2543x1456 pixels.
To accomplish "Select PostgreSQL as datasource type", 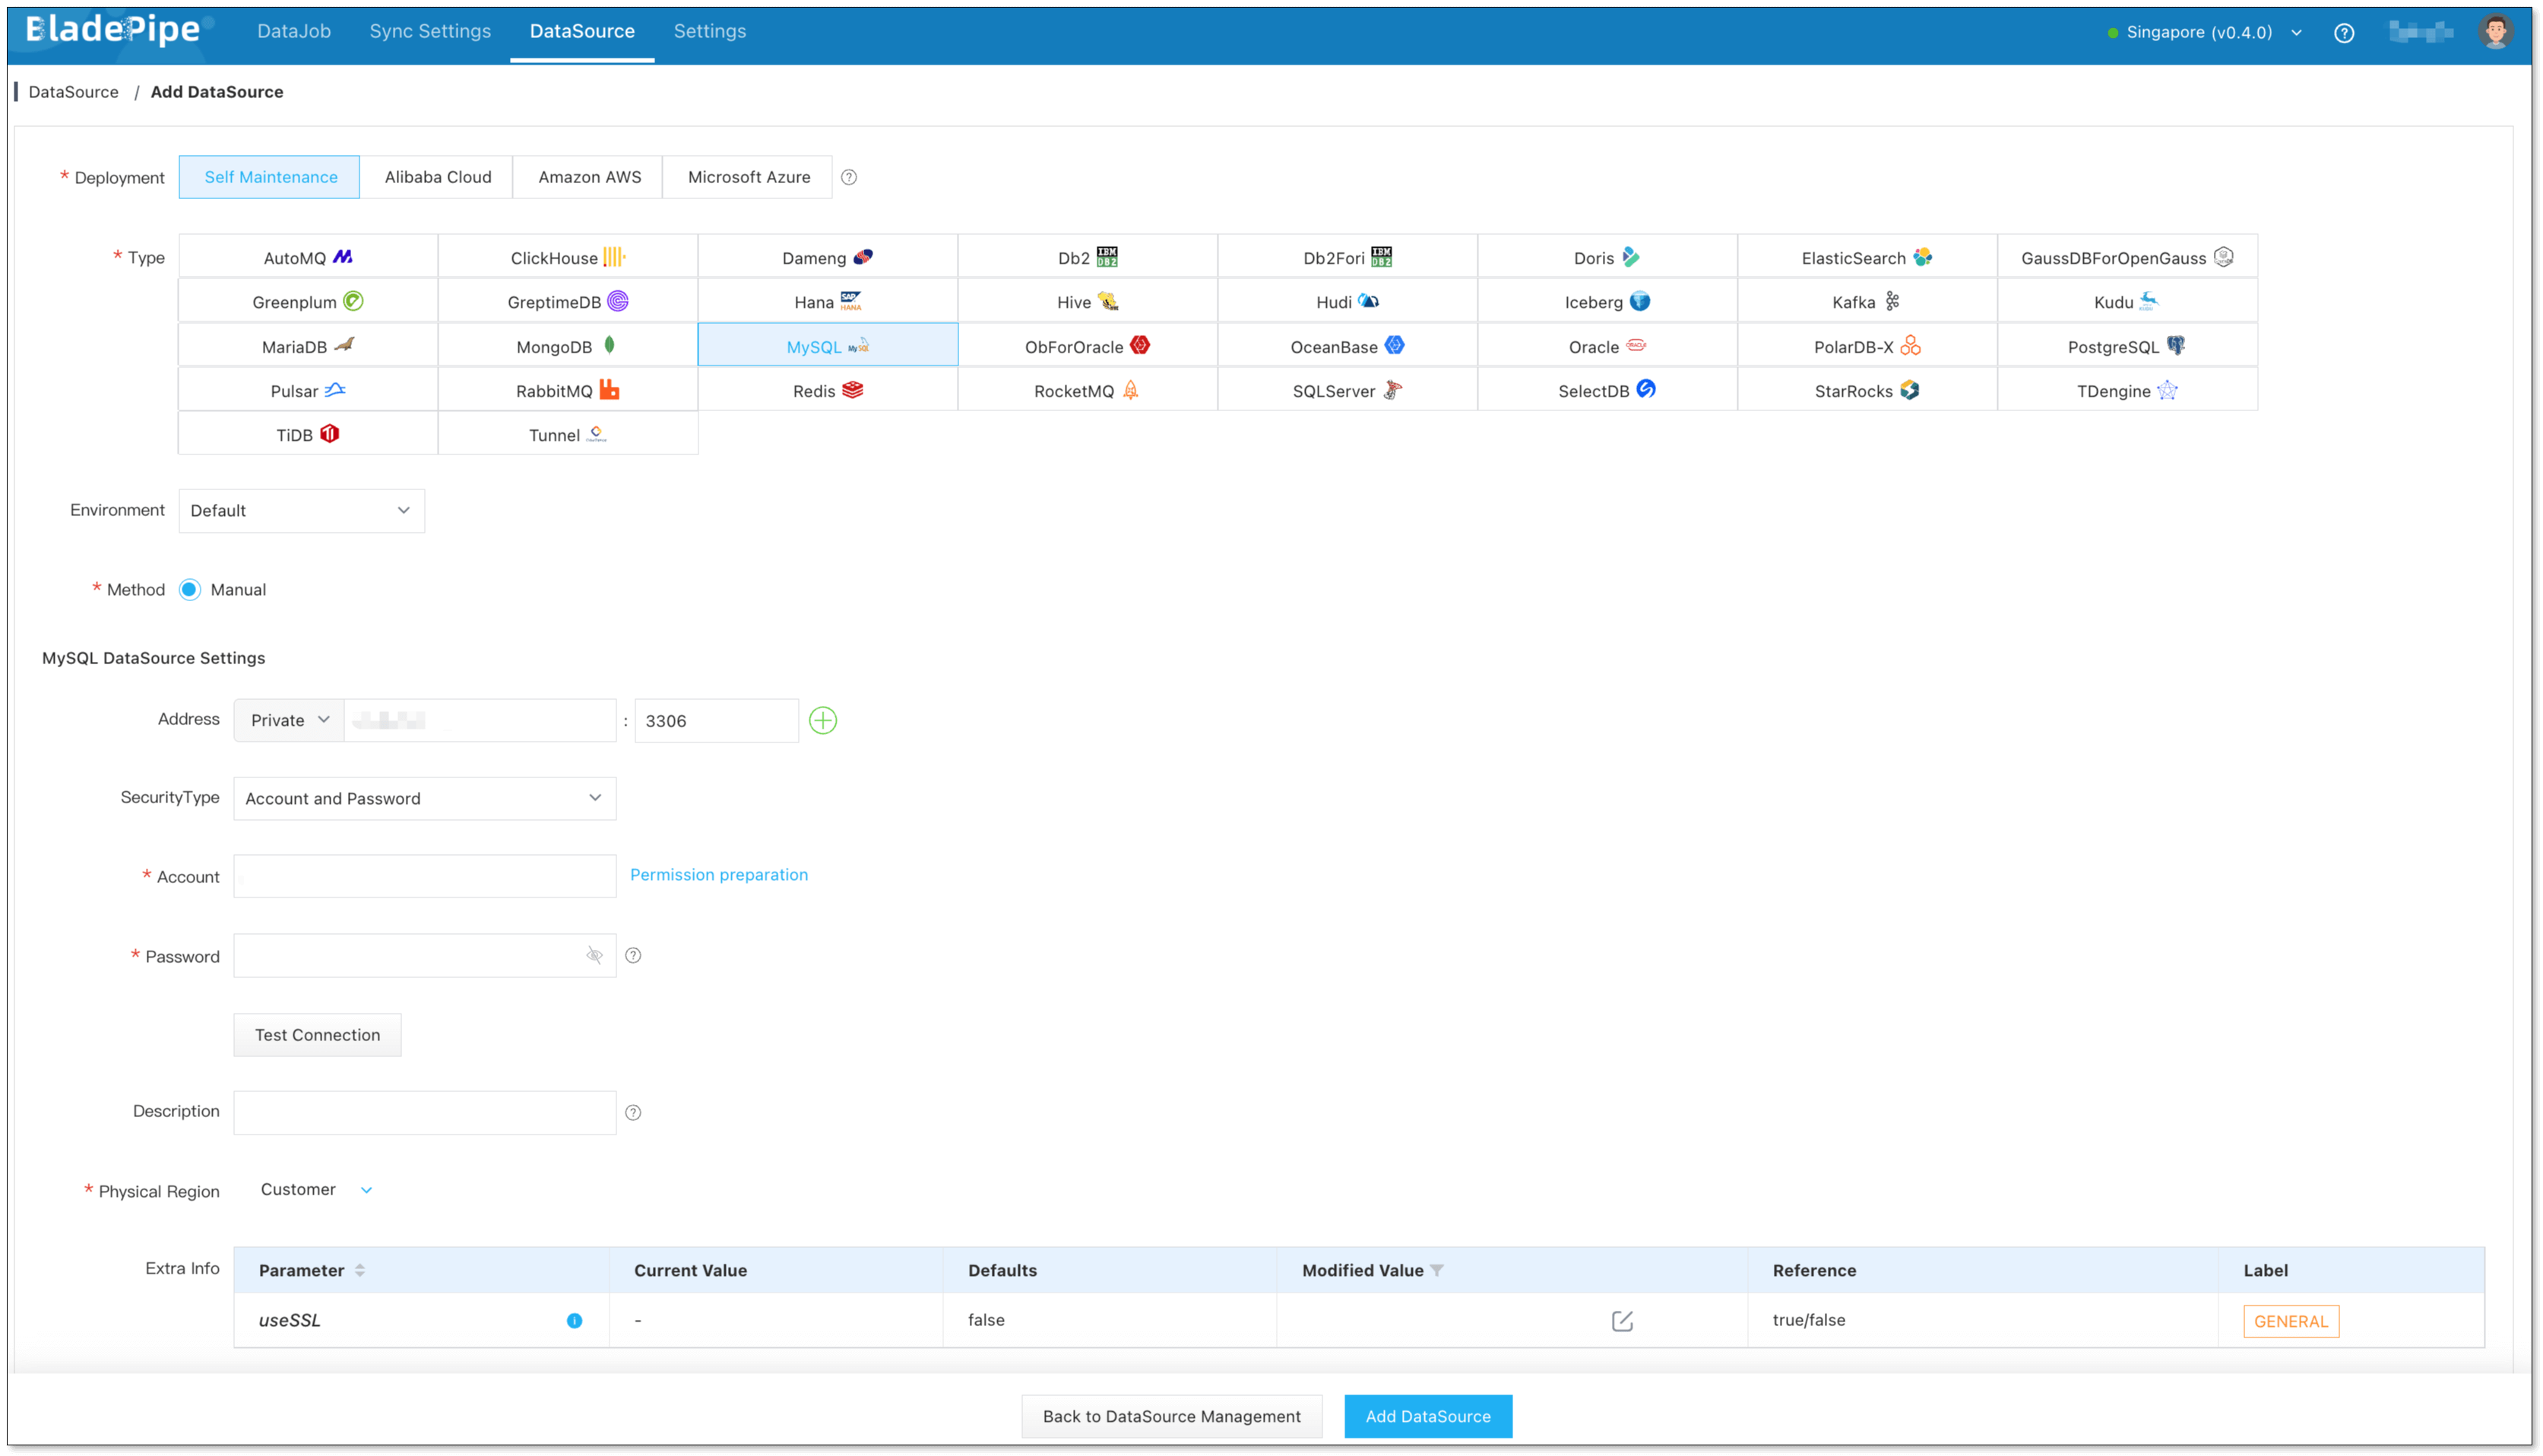I will tap(2126, 346).
